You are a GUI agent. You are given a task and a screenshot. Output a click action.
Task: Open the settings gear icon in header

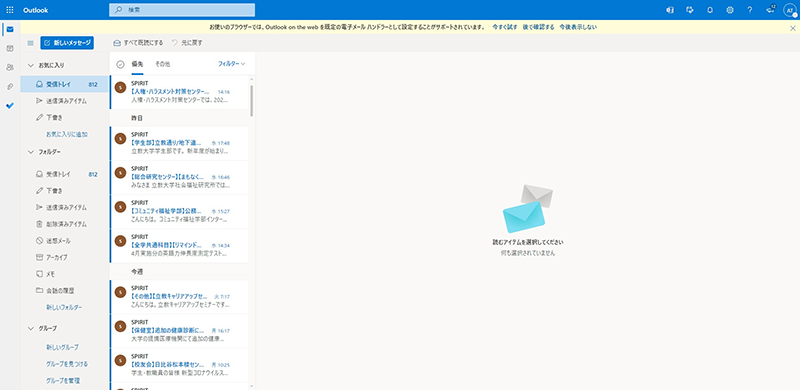pos(730,10)
